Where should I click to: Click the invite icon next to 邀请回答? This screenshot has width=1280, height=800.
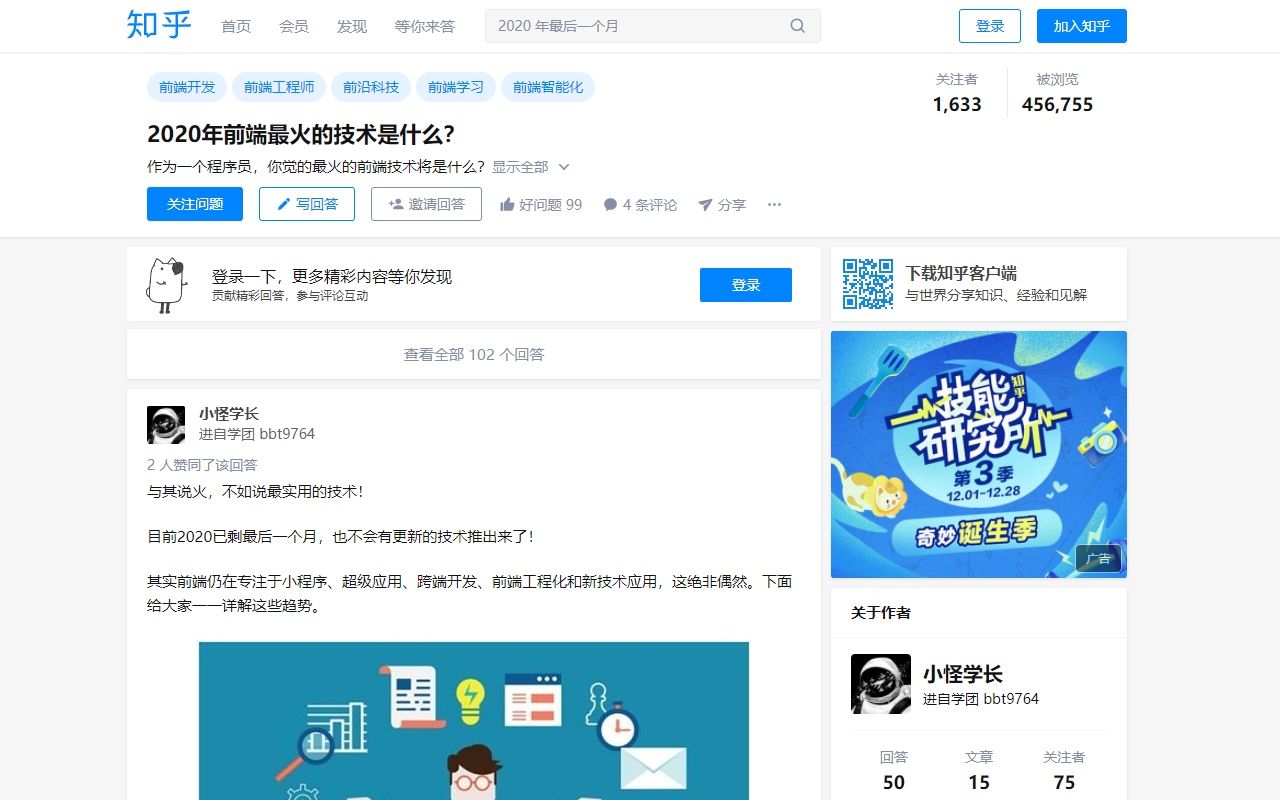(x=395, y=204)
